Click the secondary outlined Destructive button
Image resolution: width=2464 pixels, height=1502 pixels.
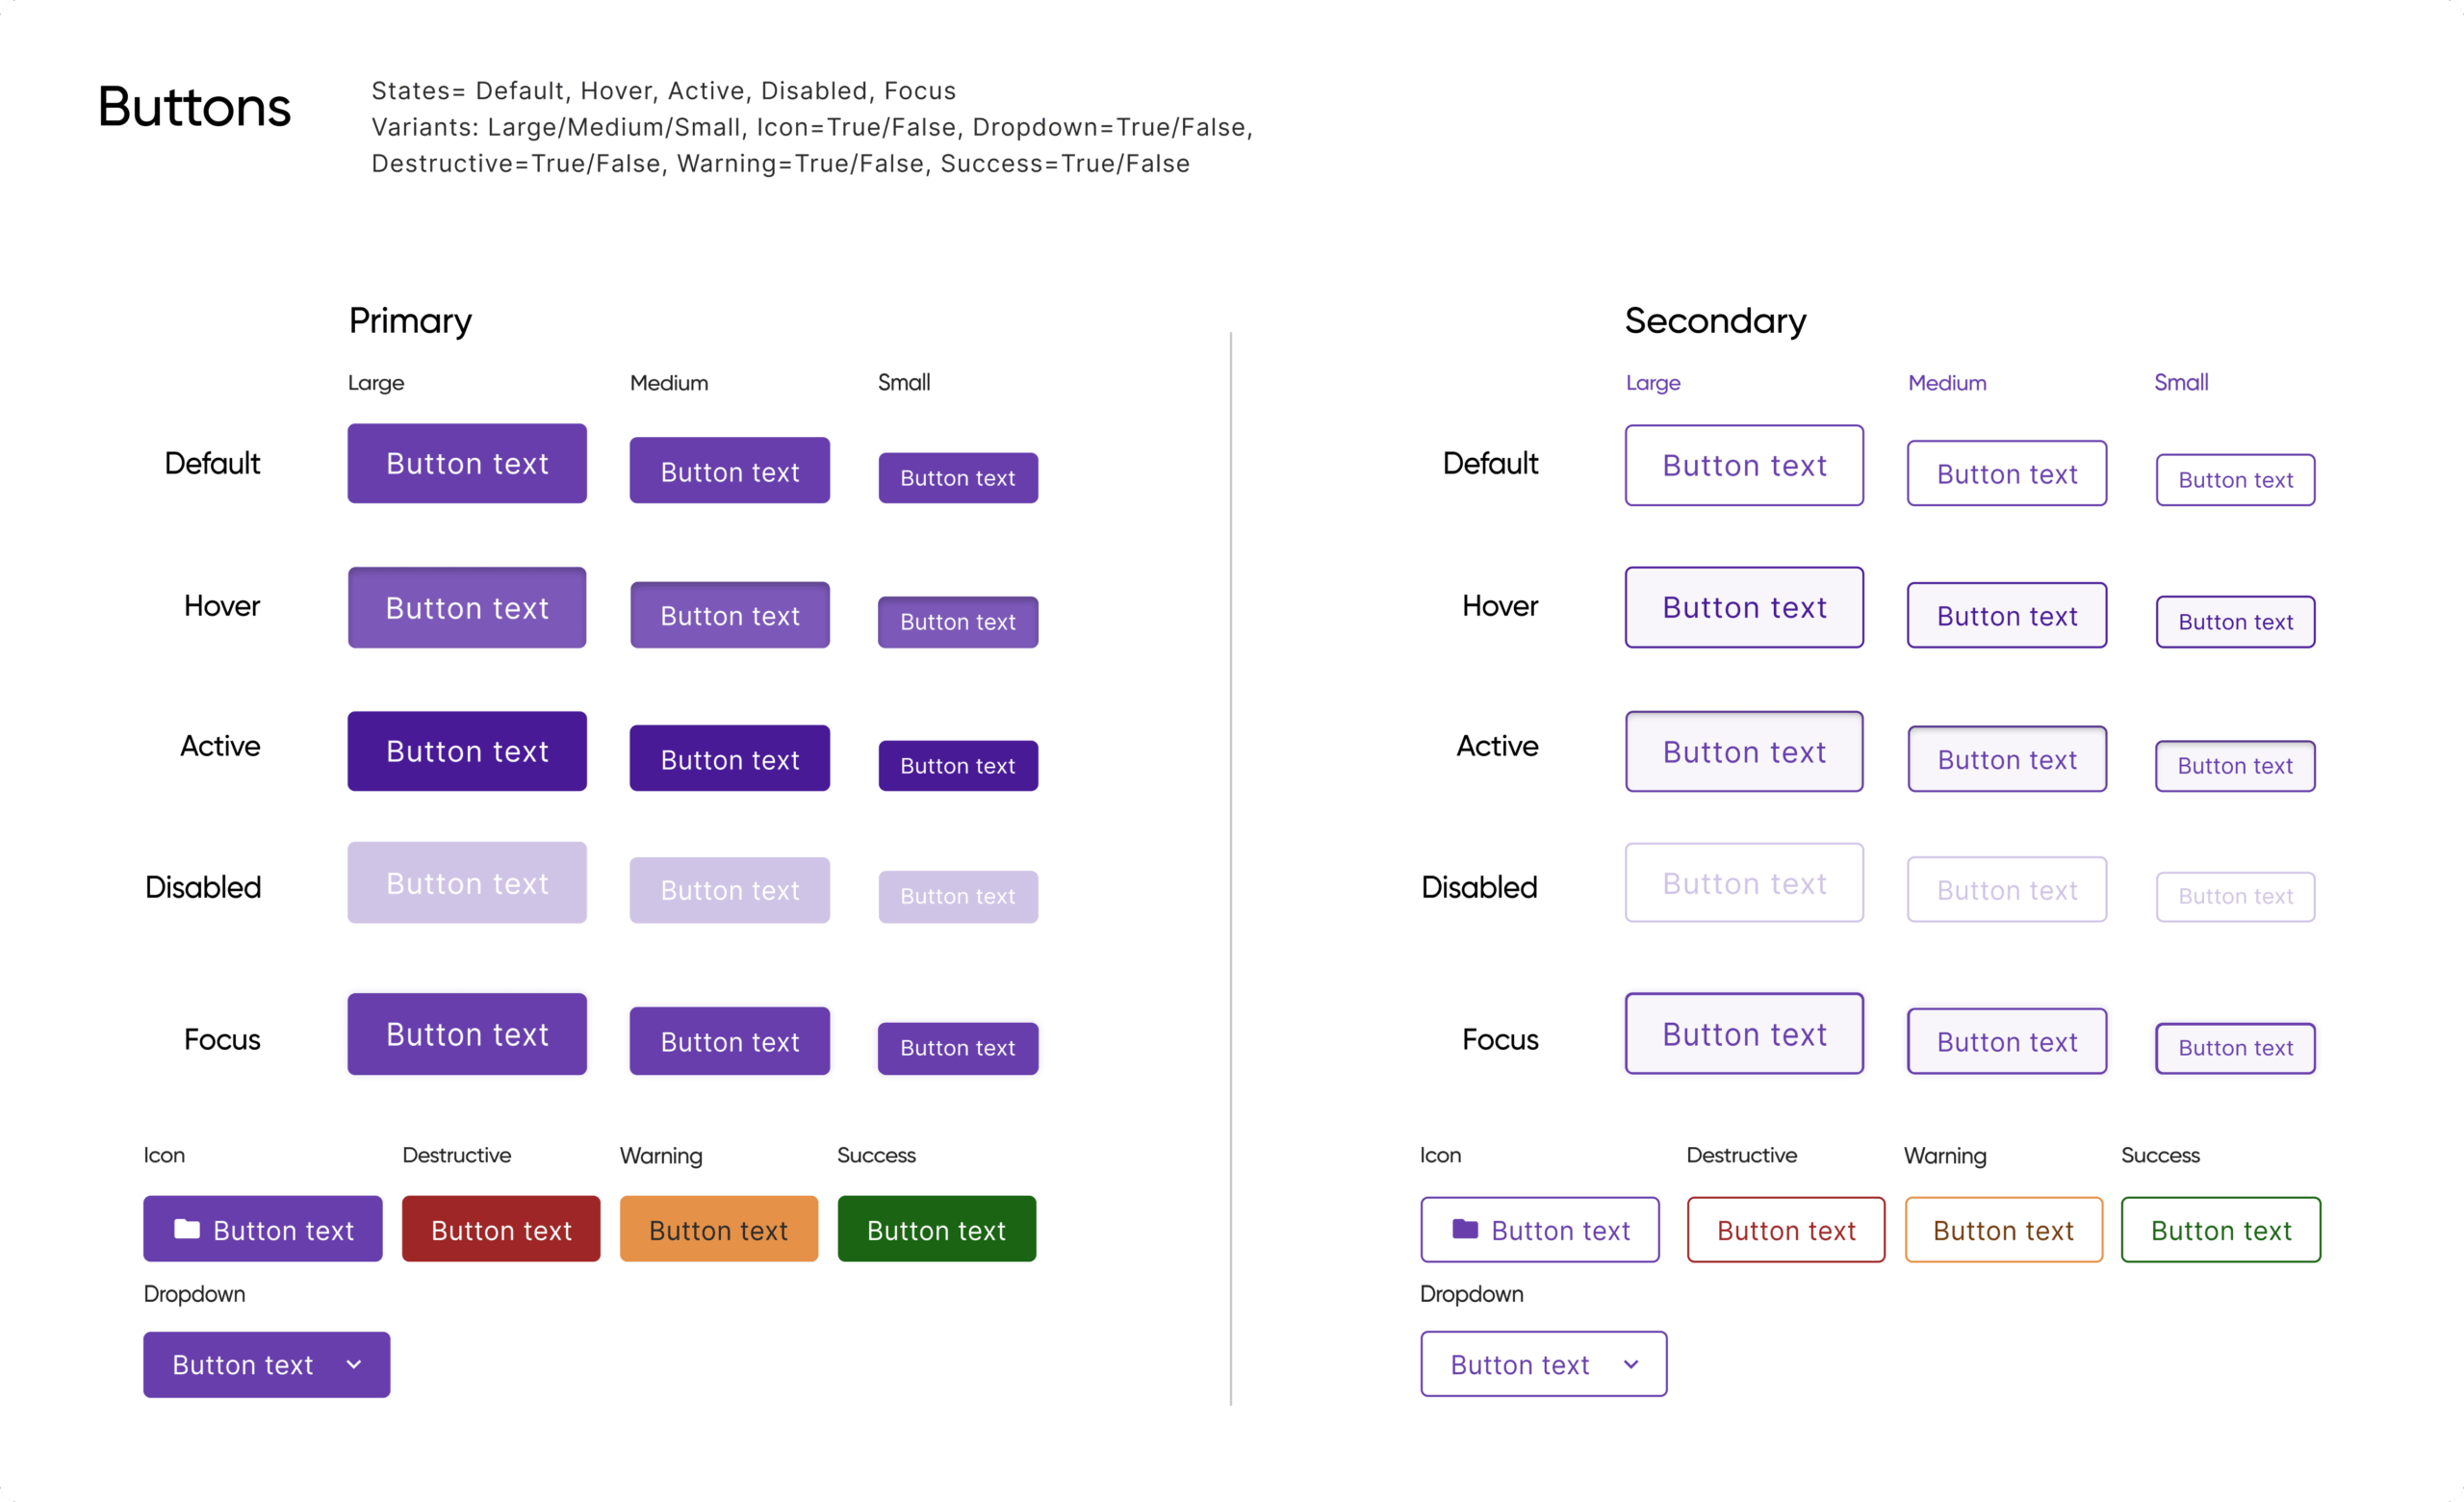[1785, 1230]
